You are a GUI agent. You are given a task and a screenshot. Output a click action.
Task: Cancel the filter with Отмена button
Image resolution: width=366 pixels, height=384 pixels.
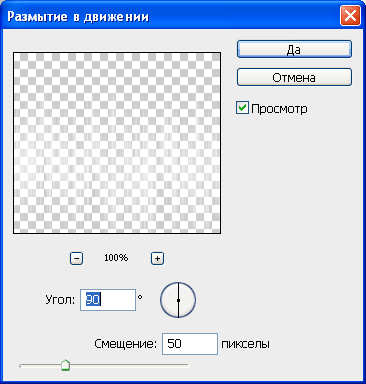pyautogui.click(x=294, y=77)
